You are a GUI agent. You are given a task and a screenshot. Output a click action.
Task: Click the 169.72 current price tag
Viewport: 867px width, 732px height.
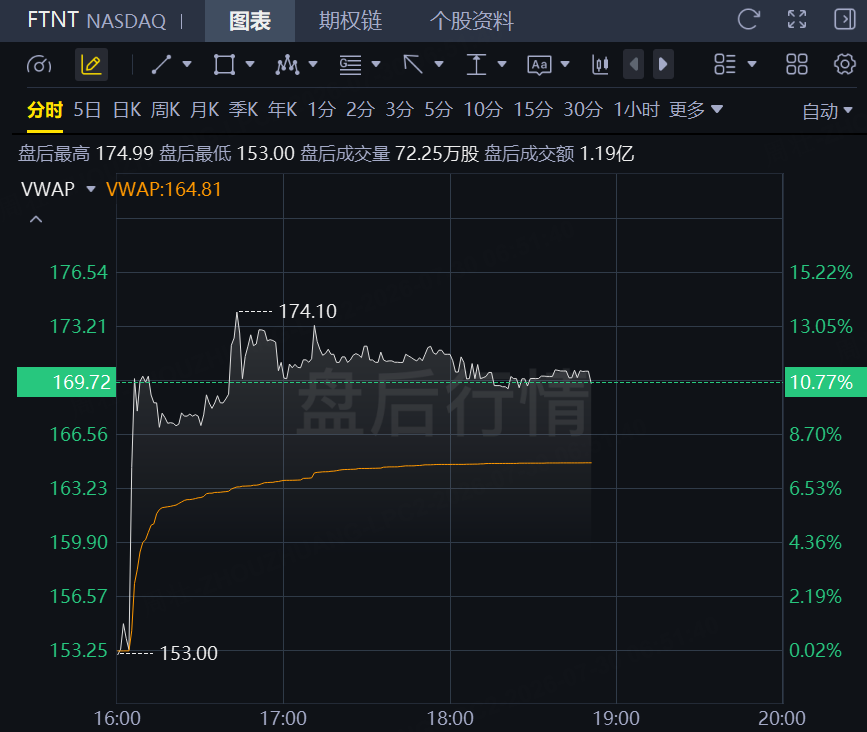click(66, 382)
